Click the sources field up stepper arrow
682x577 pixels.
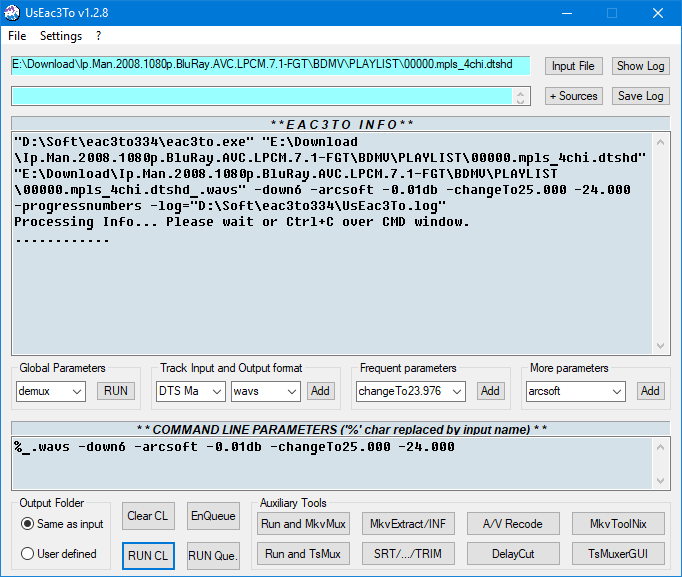(521, 92)
